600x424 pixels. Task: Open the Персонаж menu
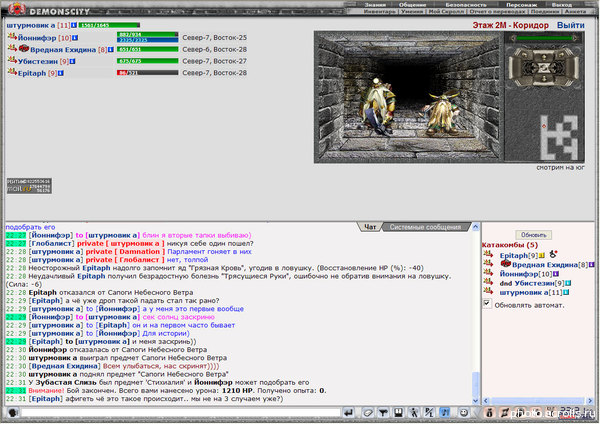(522, 5)
